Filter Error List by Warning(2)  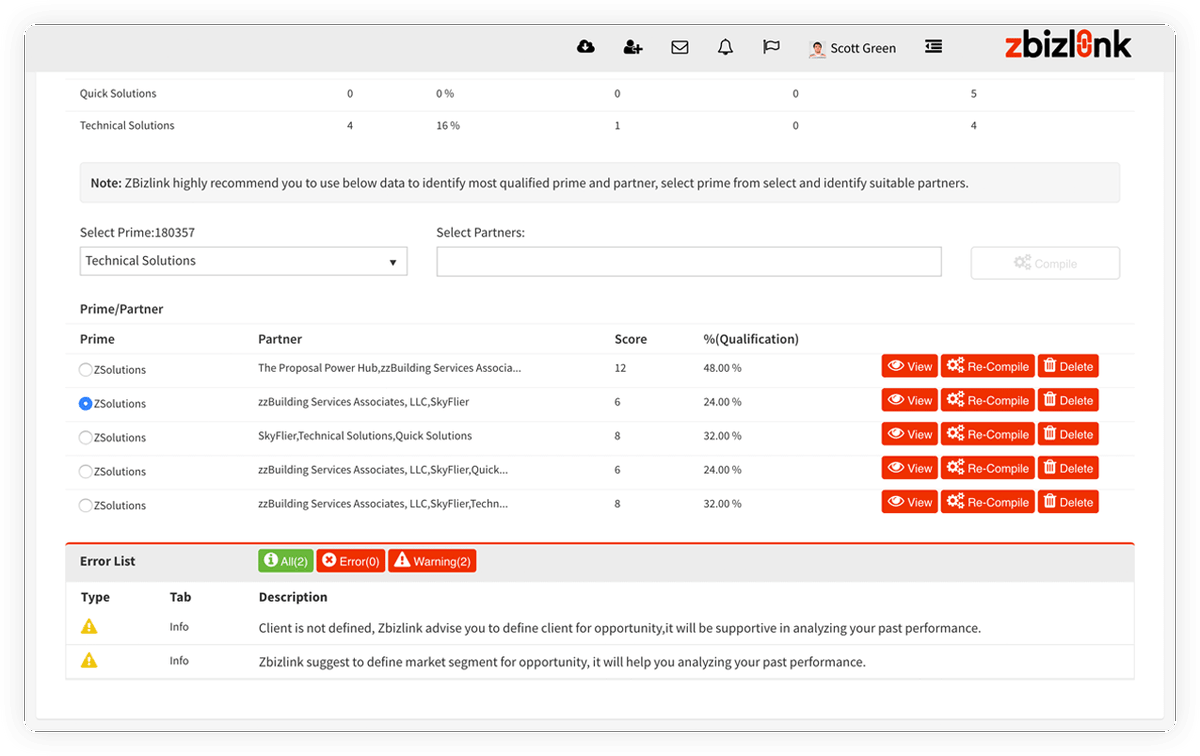coord(432,561)
